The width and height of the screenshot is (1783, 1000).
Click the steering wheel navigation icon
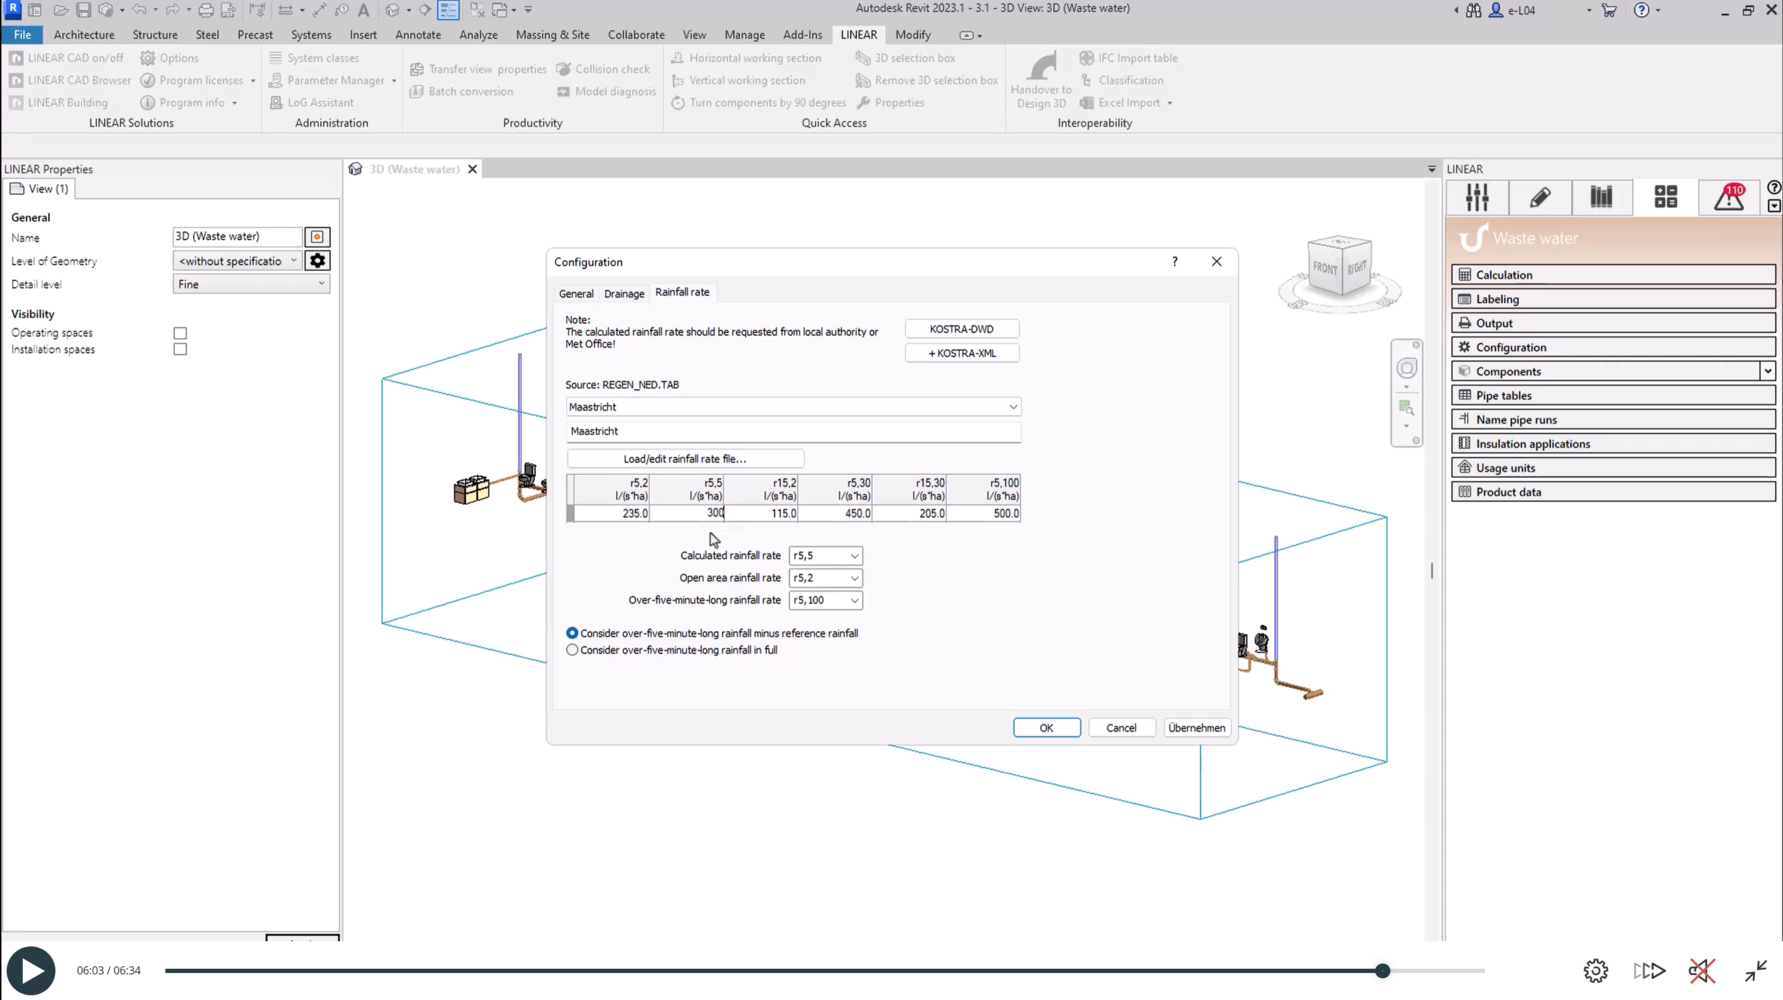tap(1407, 368)
